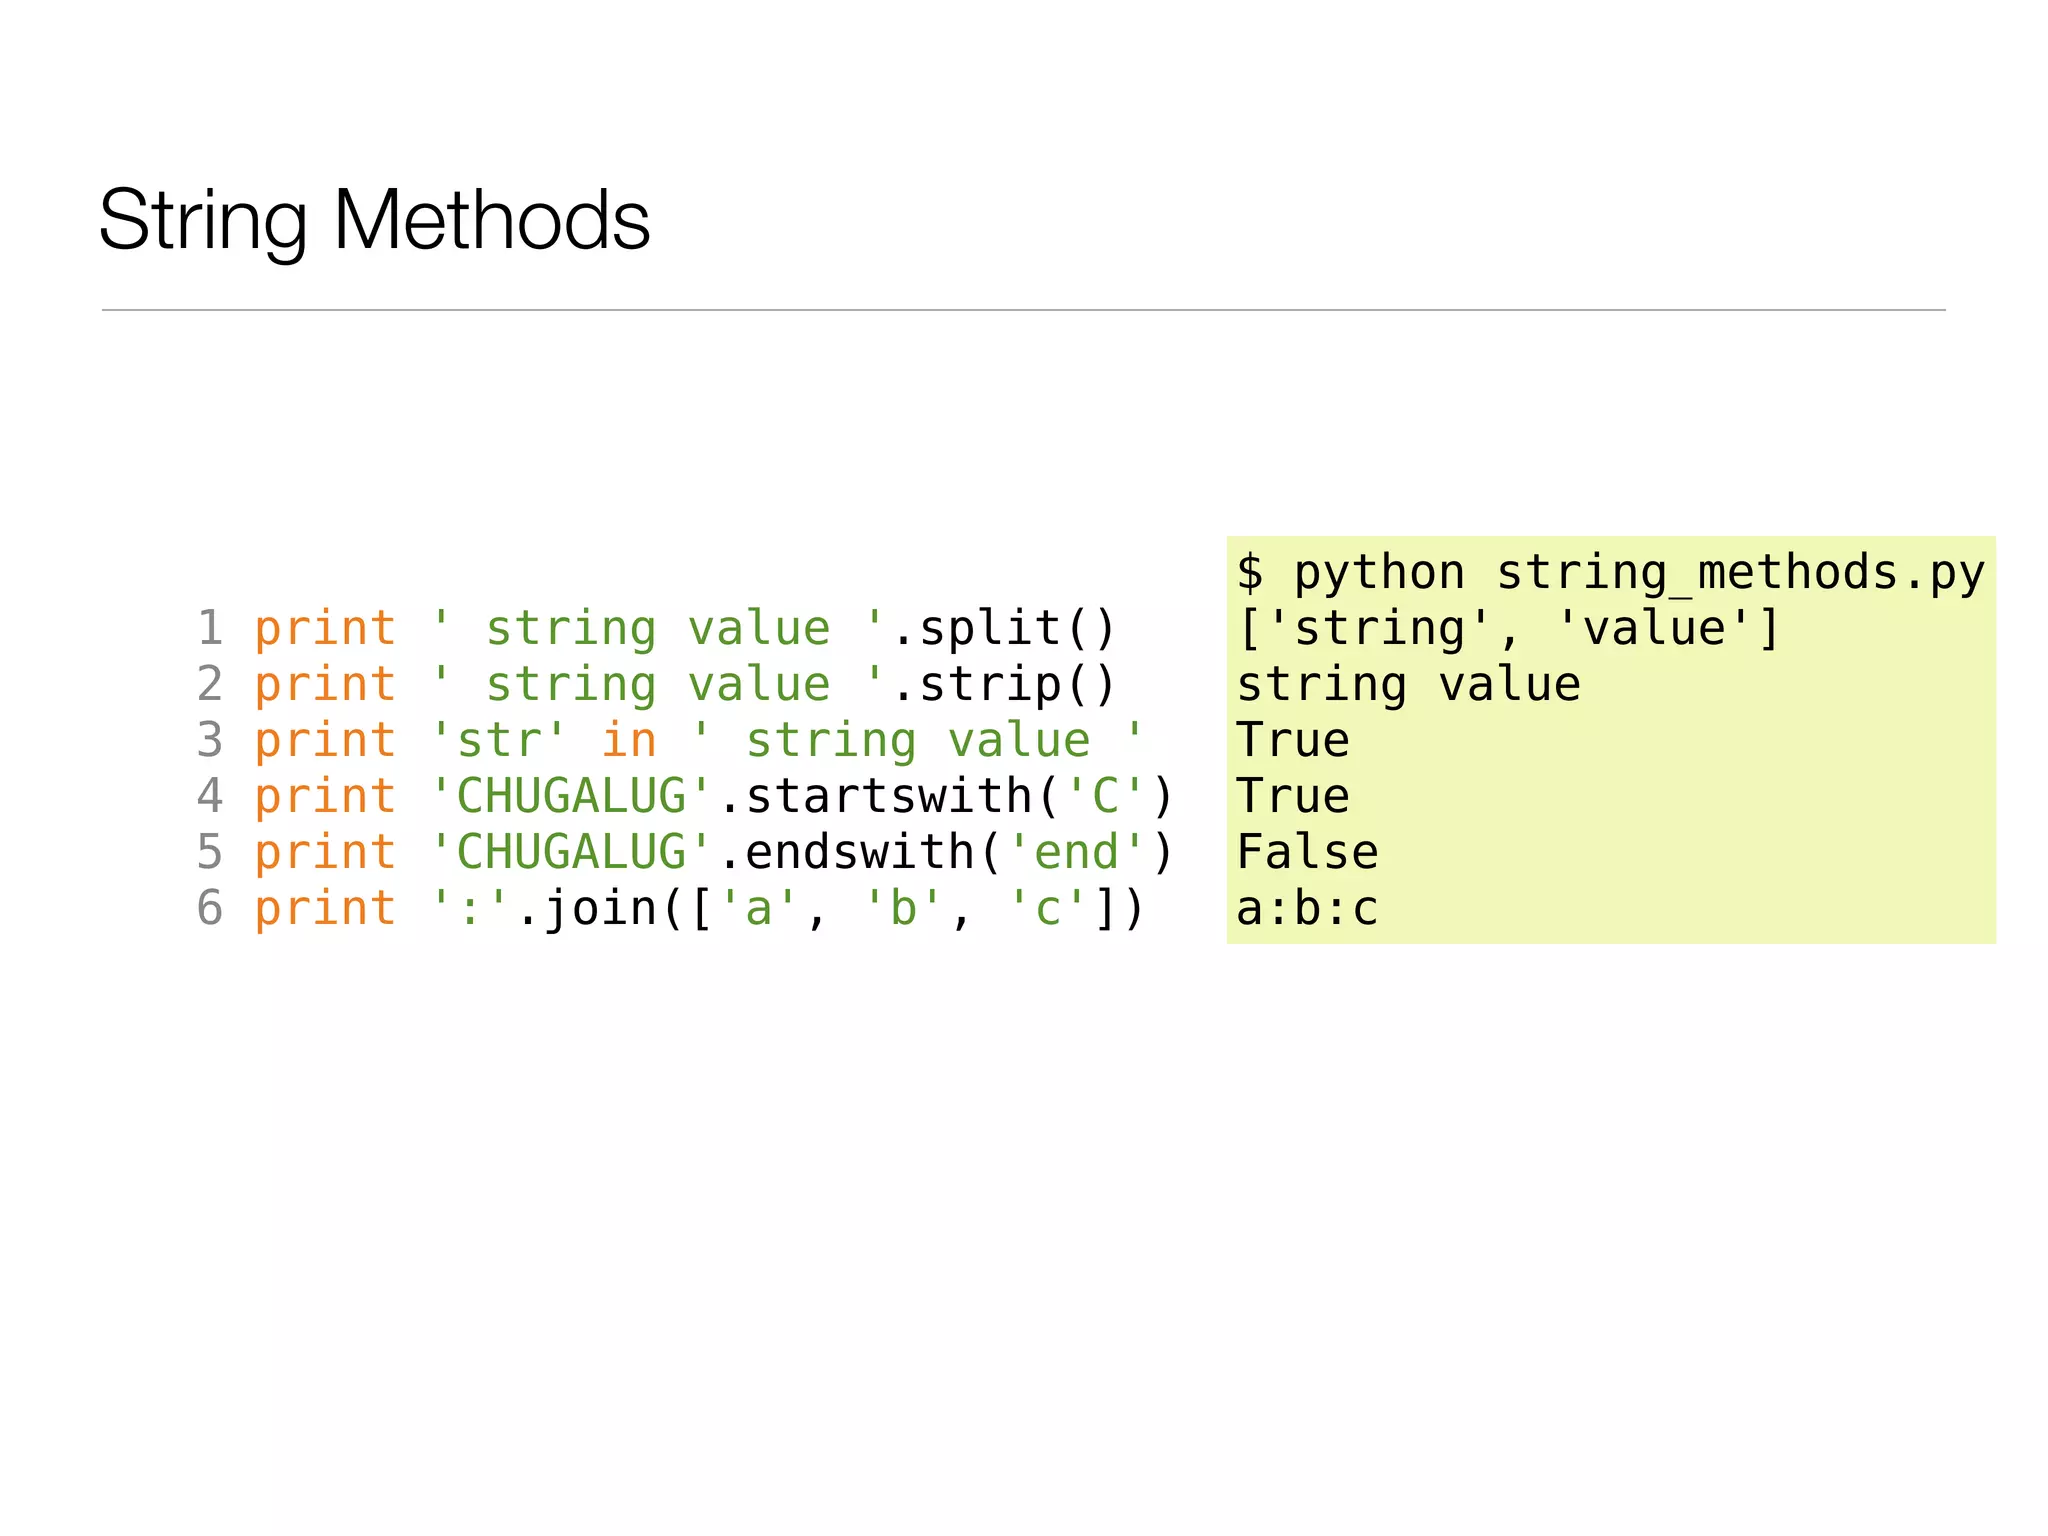Select the .startswith call on line 4
This screenshot has width=2048, height=1536.
click(x=877, y=797)
